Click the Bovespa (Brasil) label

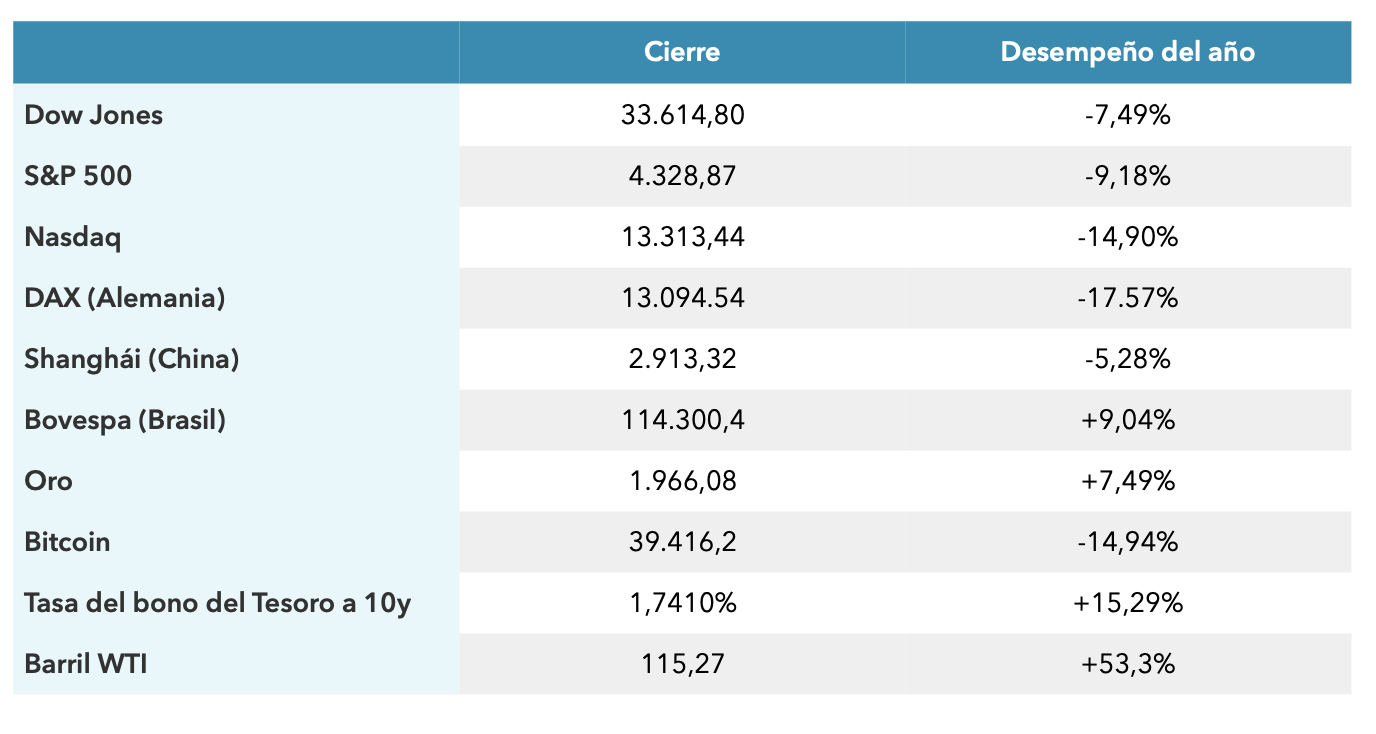click(125, 420)
